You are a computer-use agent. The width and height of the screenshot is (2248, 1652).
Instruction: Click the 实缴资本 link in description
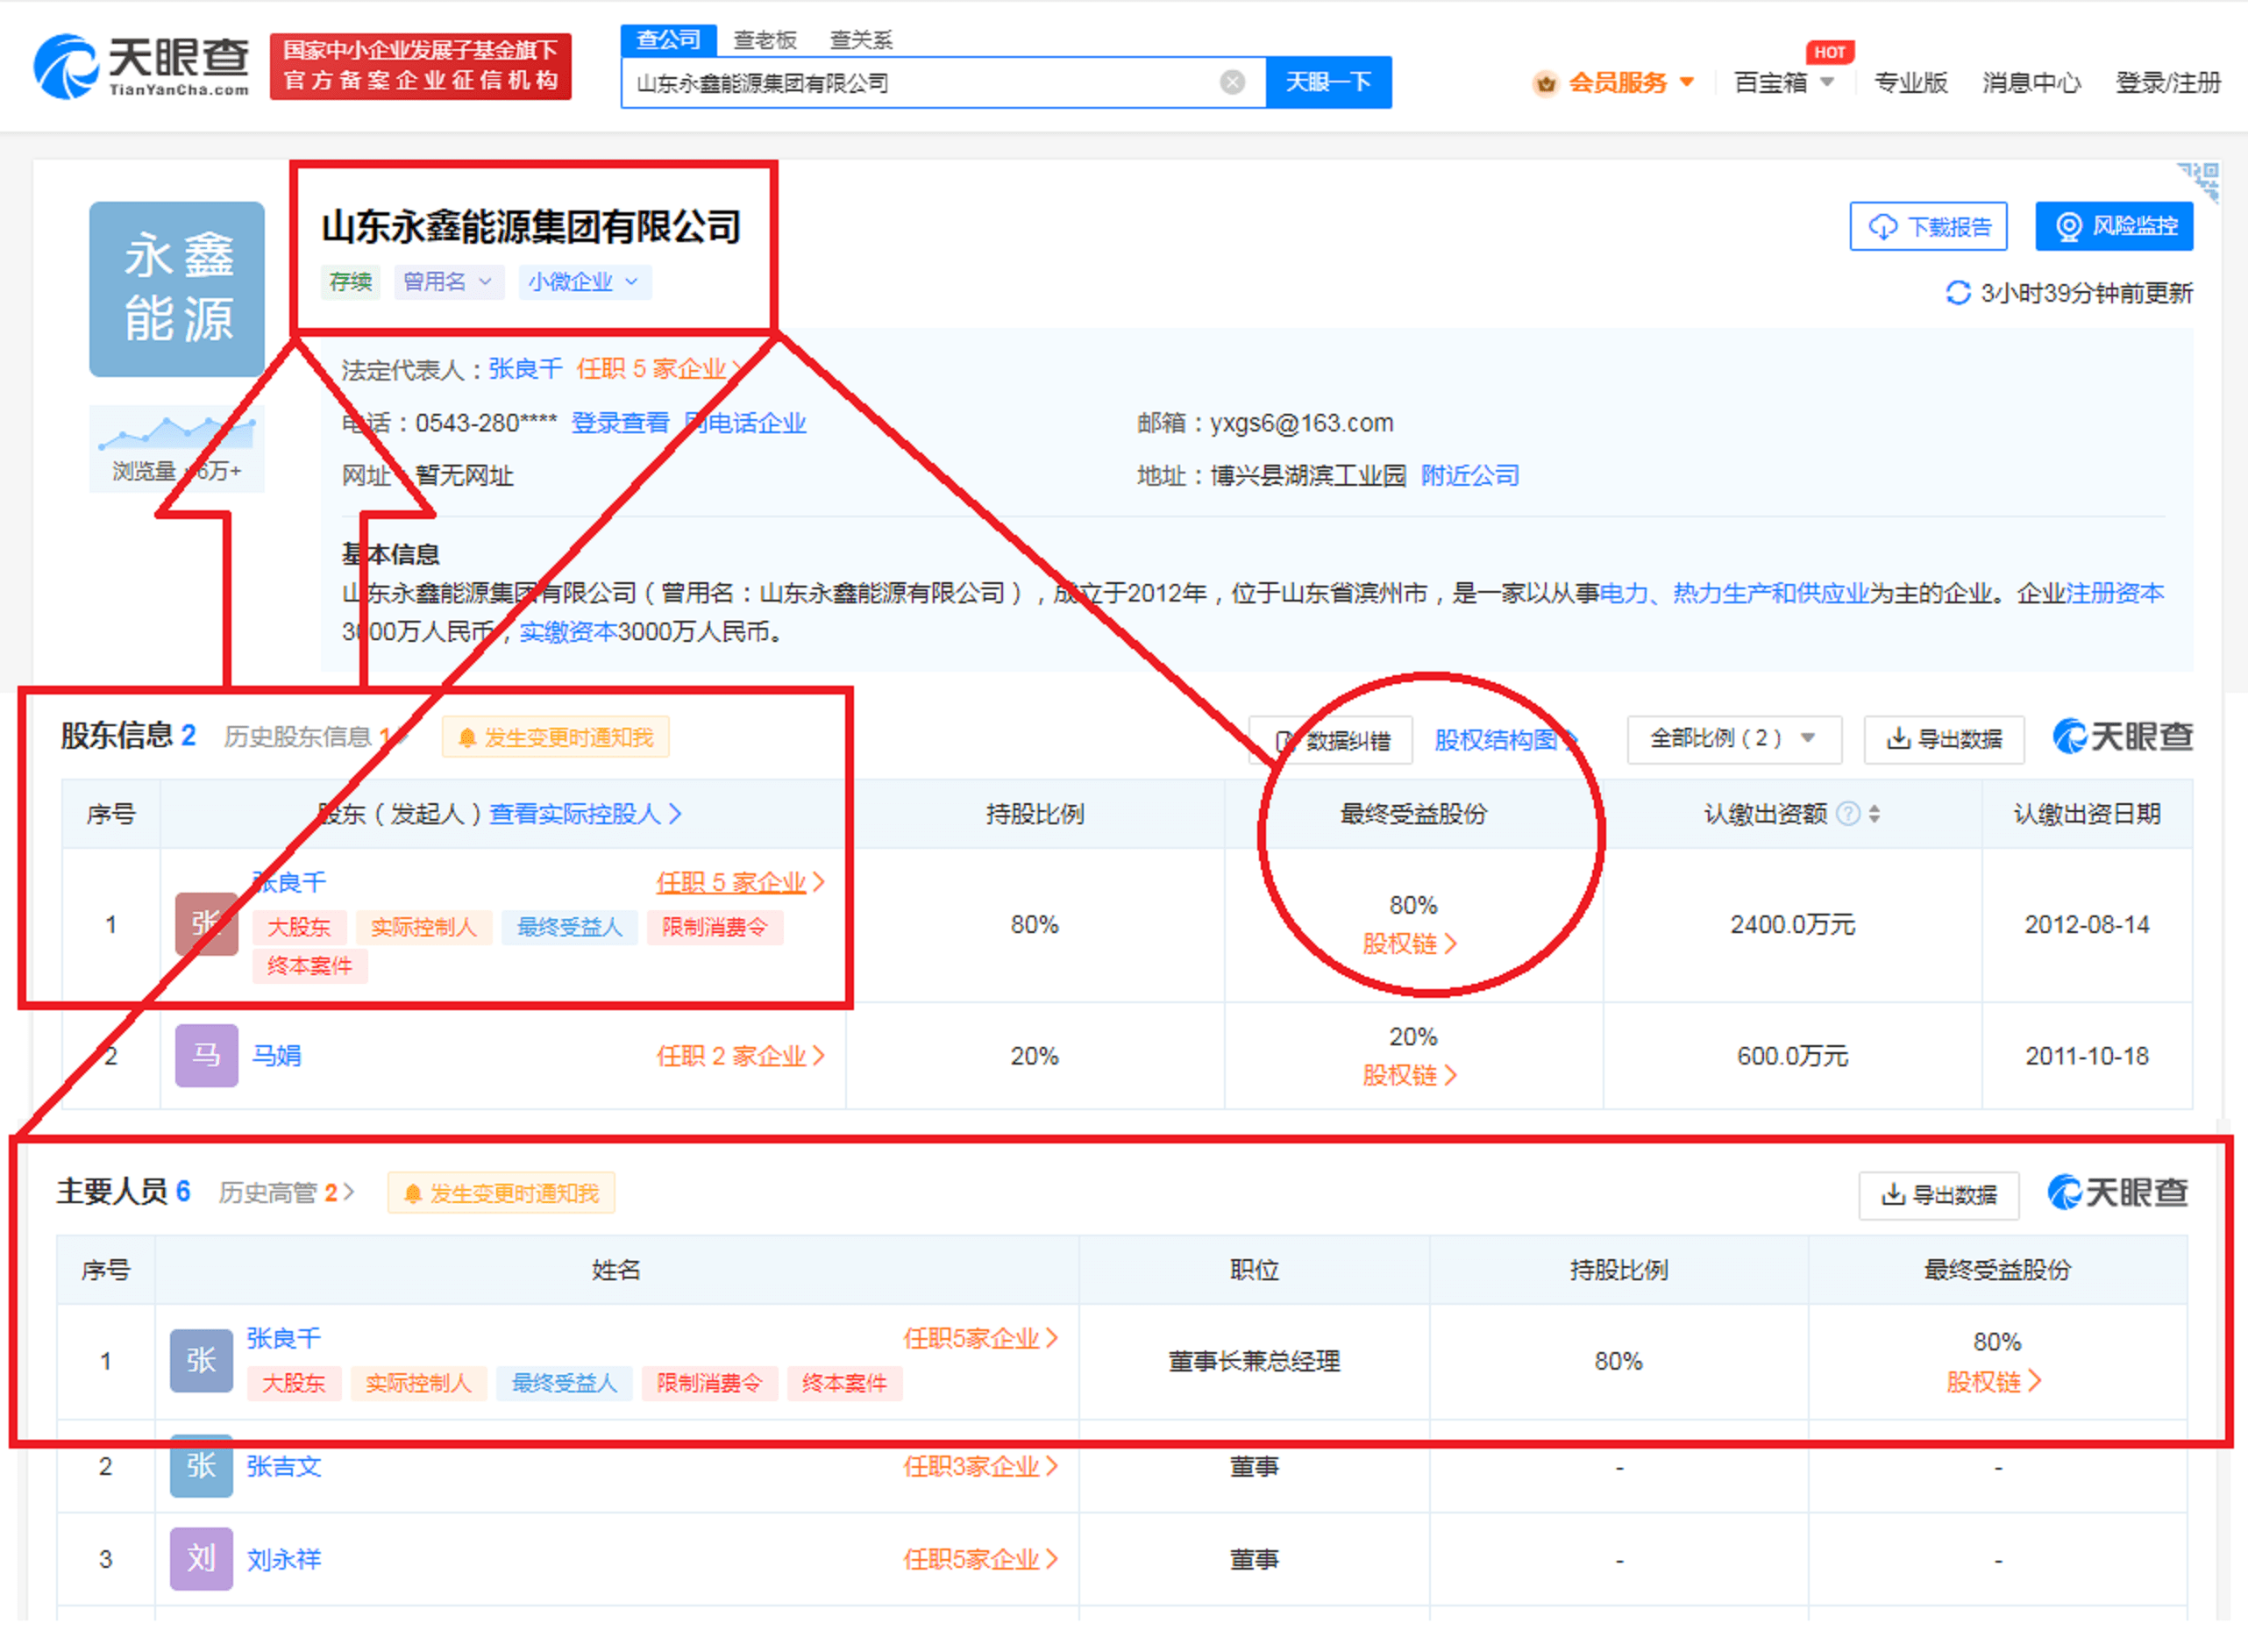point(568,632)
